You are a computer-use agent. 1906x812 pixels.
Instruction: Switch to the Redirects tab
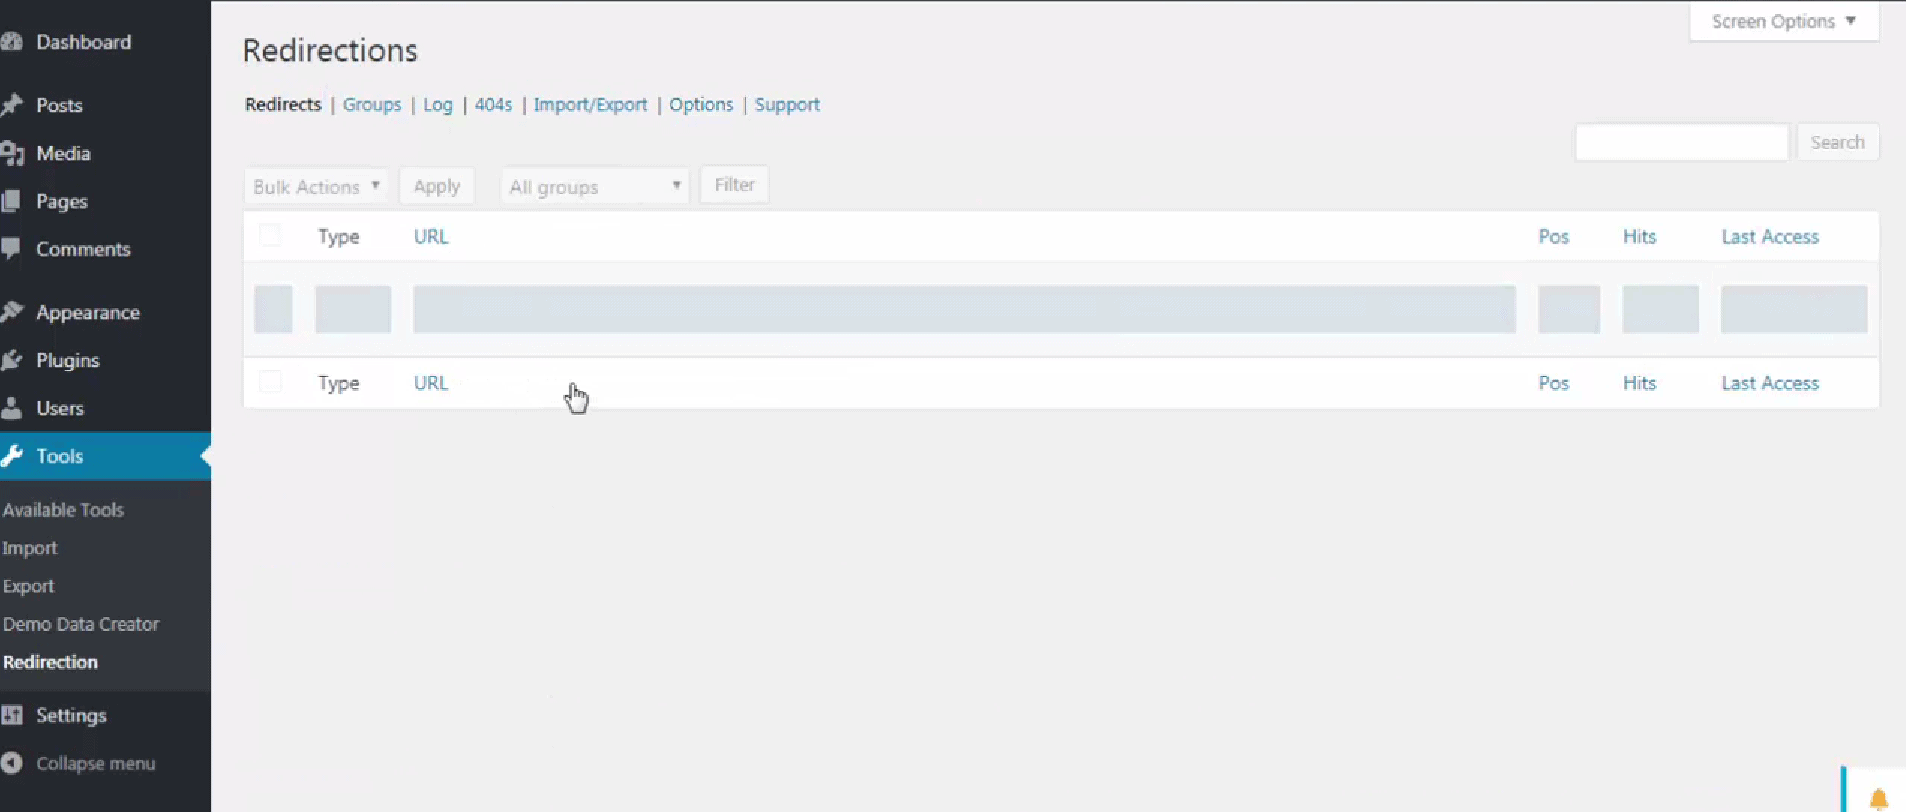point(283,104)
